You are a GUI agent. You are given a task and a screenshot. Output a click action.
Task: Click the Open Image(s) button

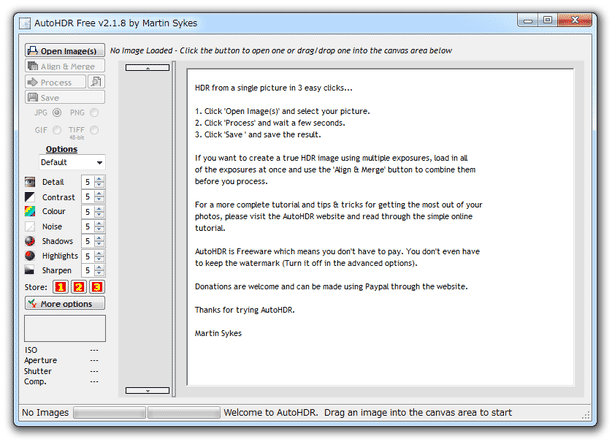coord(65,51)
